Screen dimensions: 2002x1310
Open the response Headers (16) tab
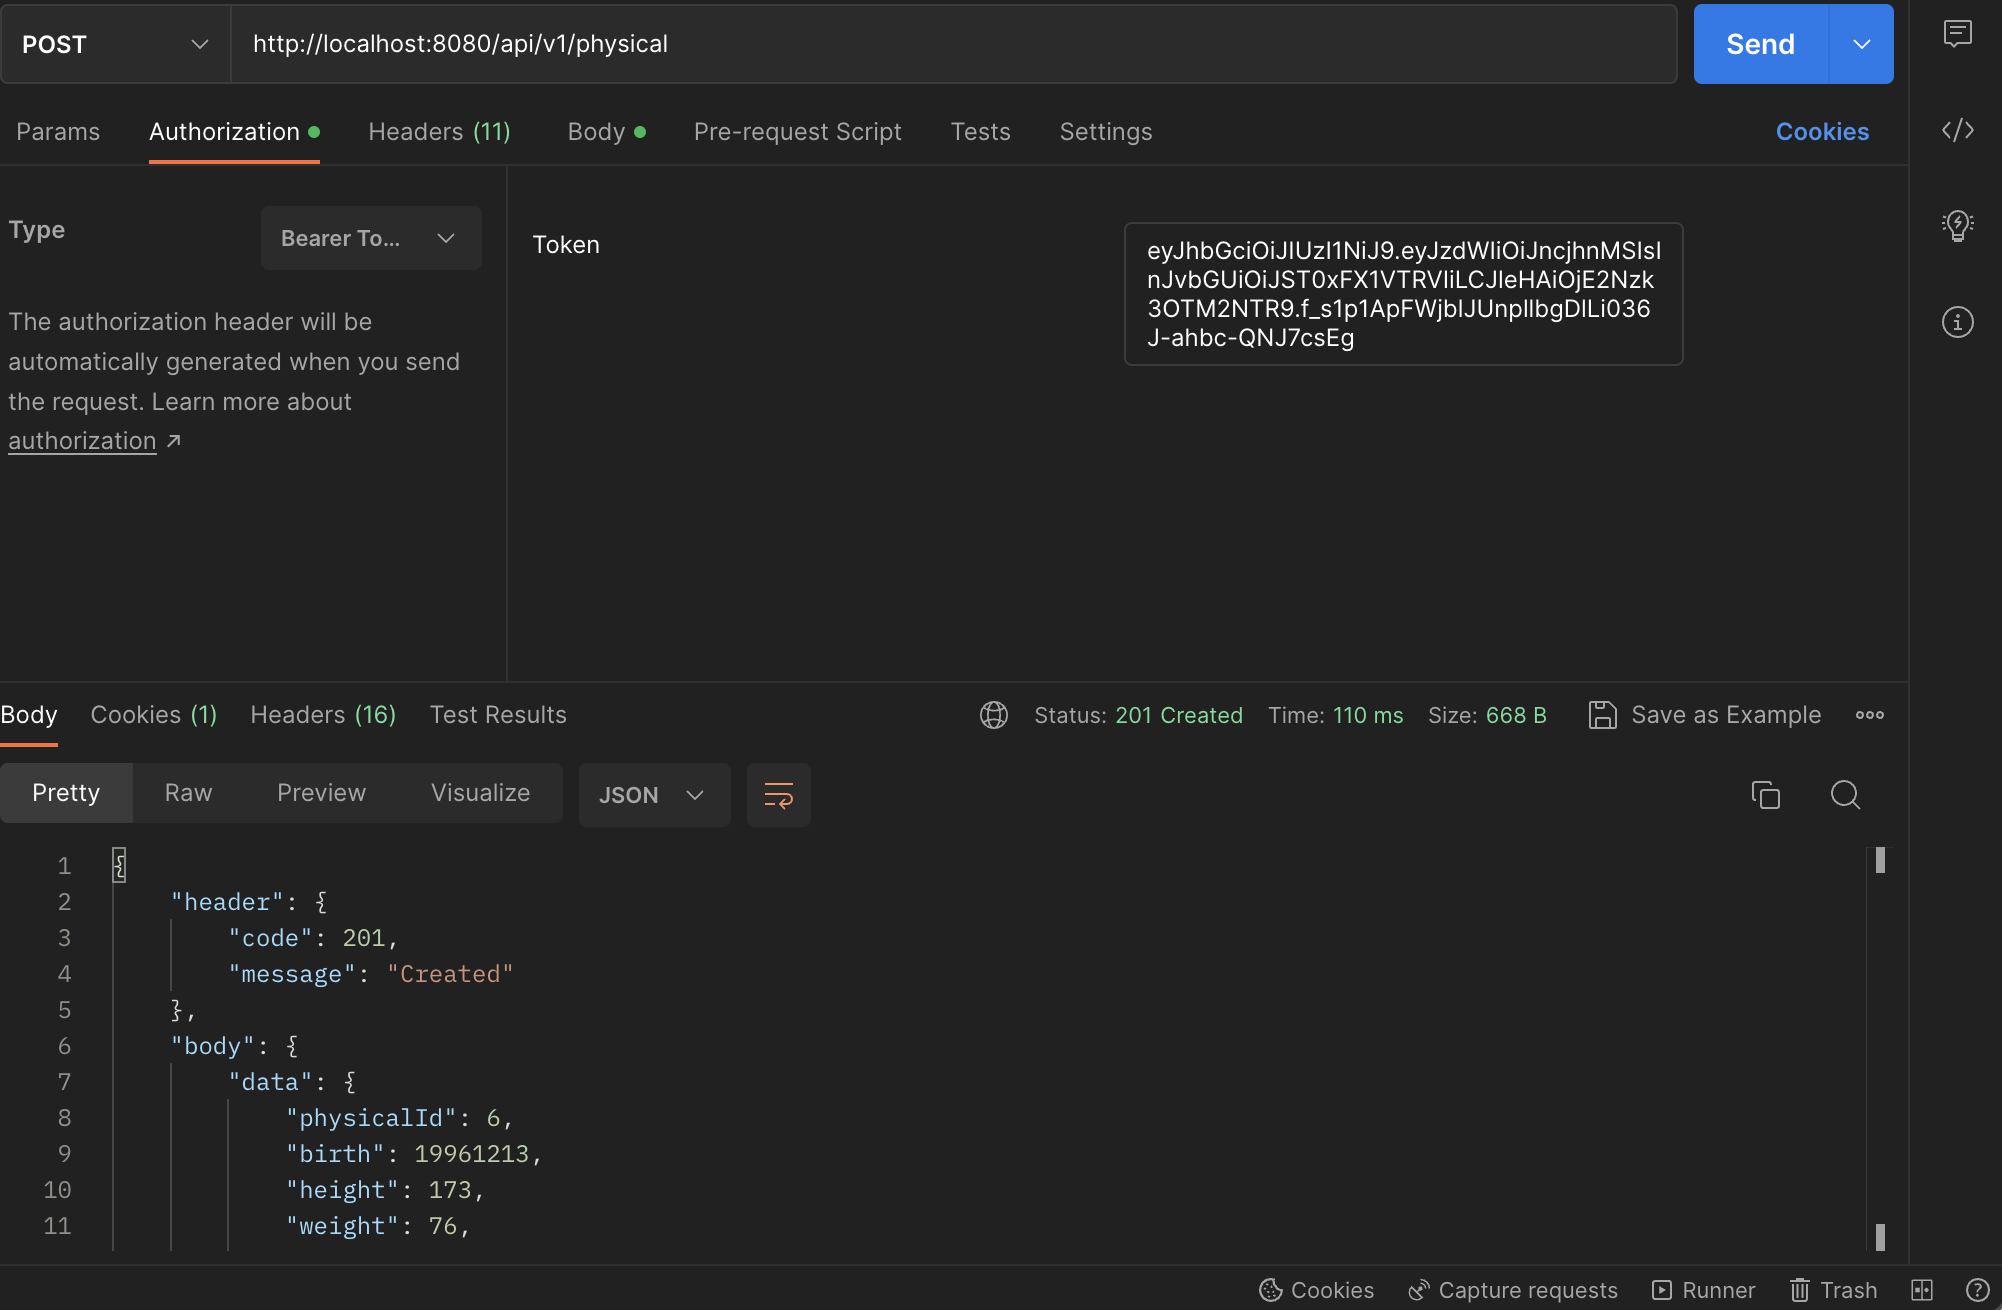click(323, 715)
